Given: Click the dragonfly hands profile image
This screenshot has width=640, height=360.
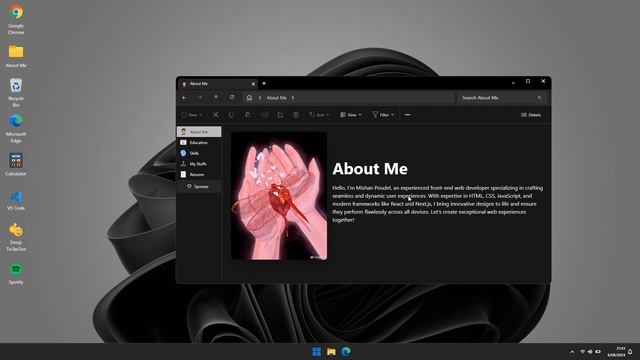Looking at the screenshot, I should (x=279, y=196).
